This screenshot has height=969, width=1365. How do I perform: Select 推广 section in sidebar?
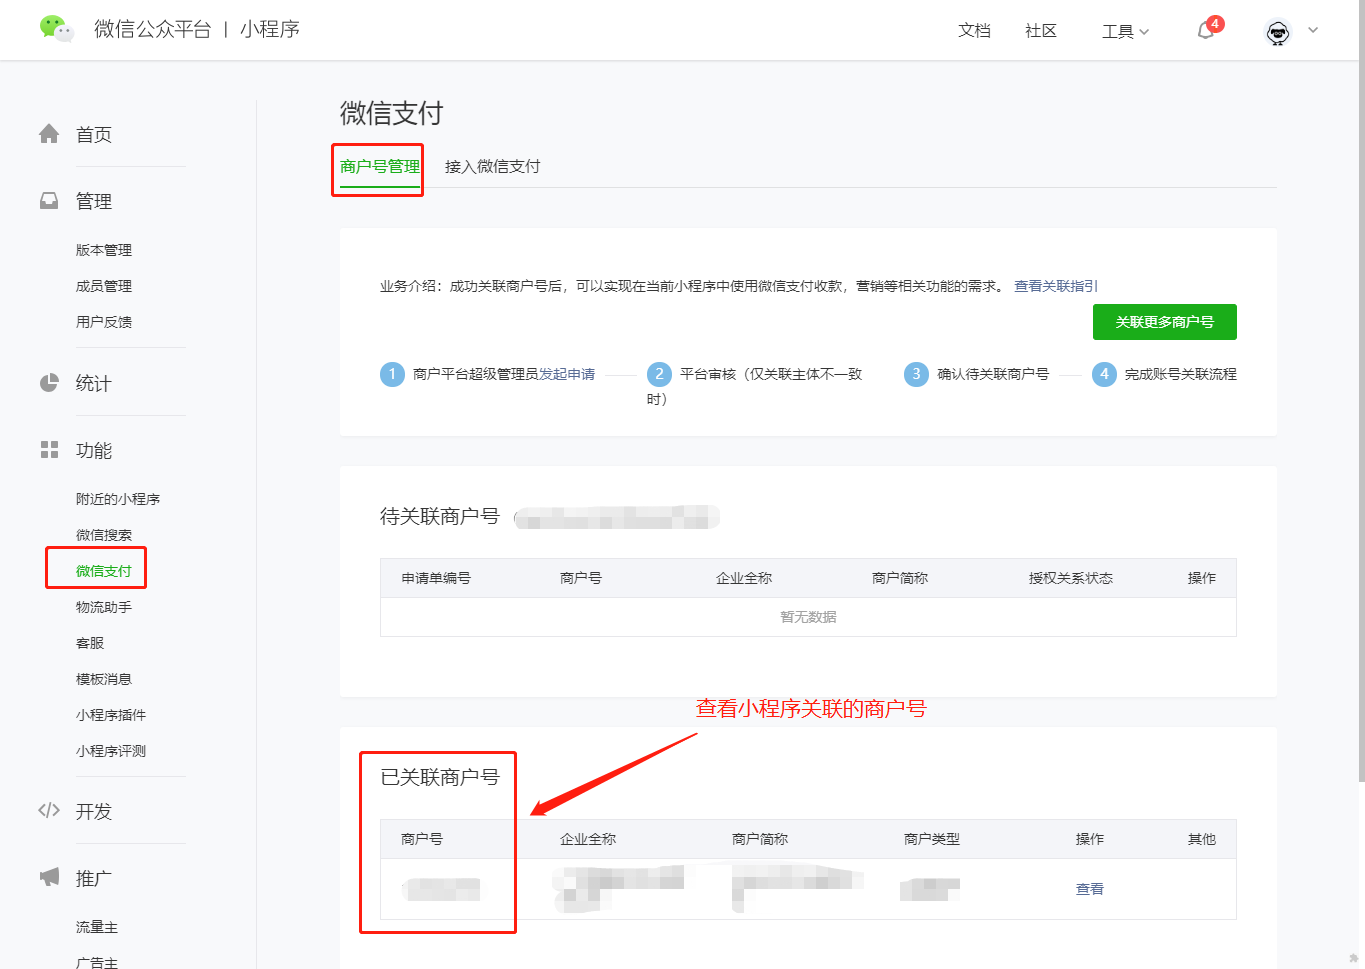pos(94,878)
